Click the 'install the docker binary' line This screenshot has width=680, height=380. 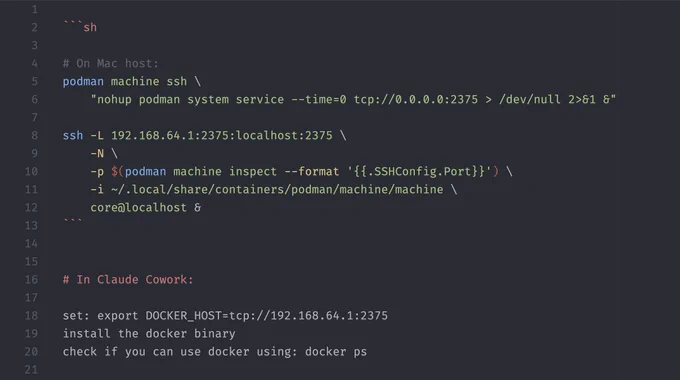coord(149,334)
